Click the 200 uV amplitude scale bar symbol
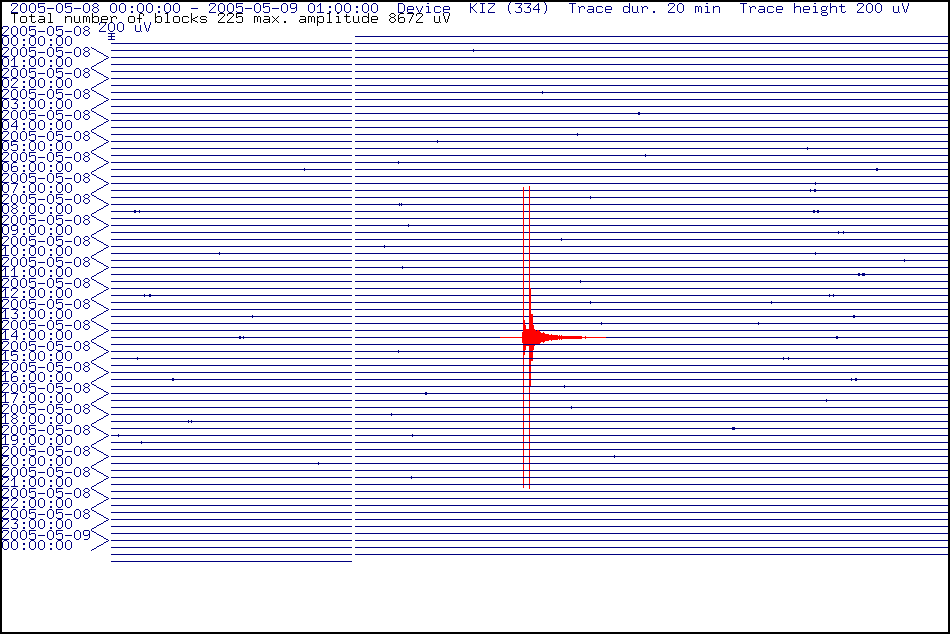Screen dimensions: 950x634 pyautogui.click(x=111, y=36)
